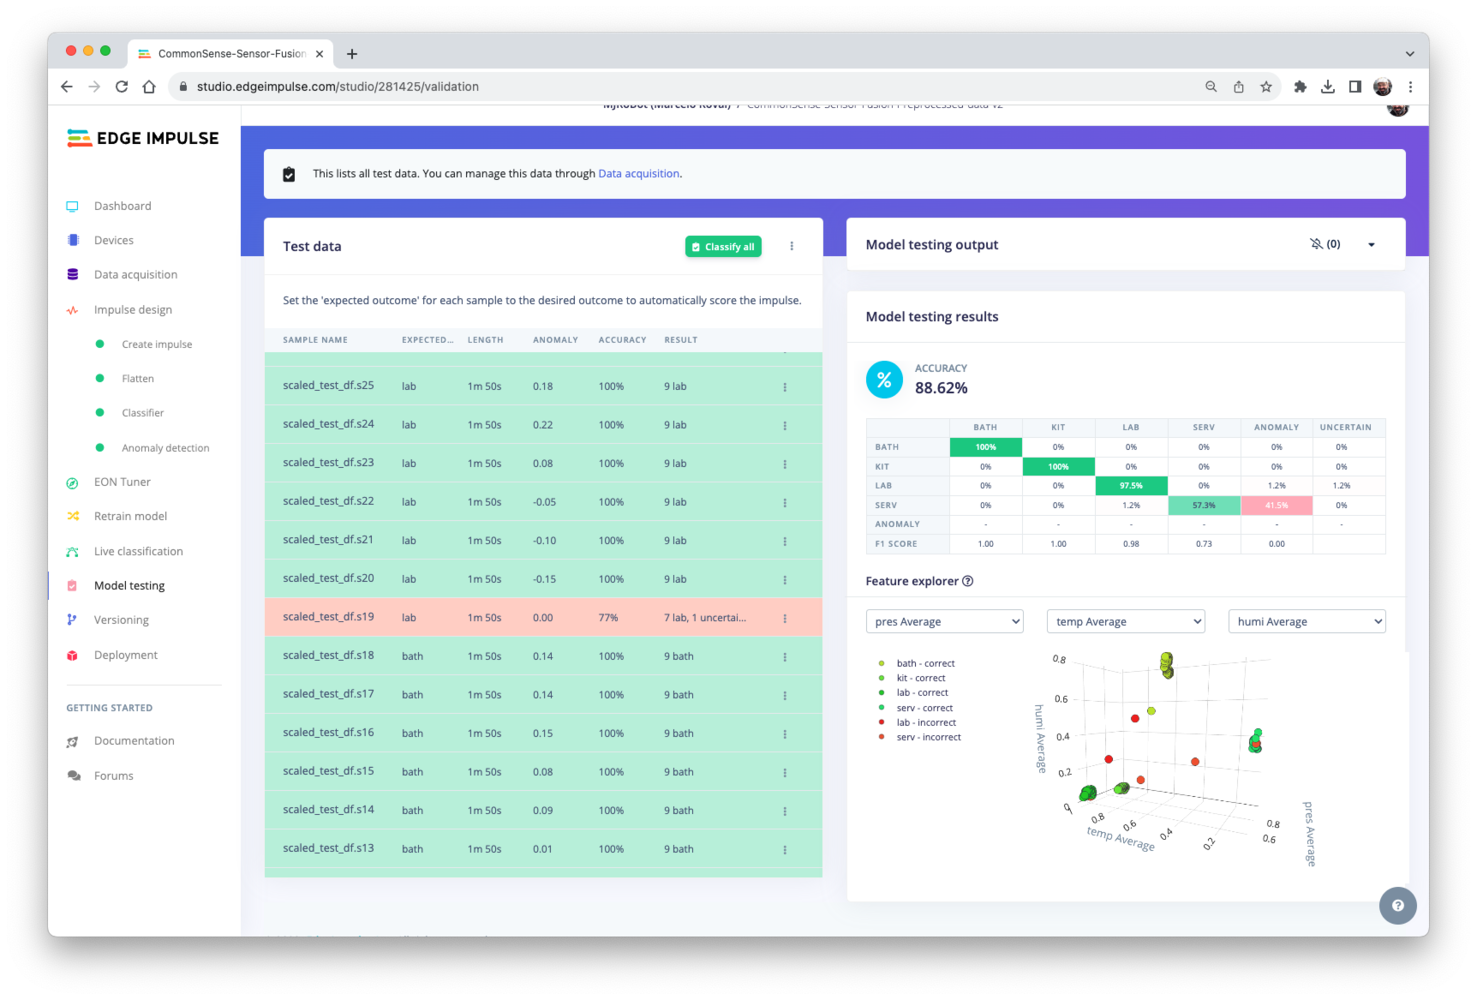Click the Classify all button
The image size is (1477, 1000).
(723, 247)
